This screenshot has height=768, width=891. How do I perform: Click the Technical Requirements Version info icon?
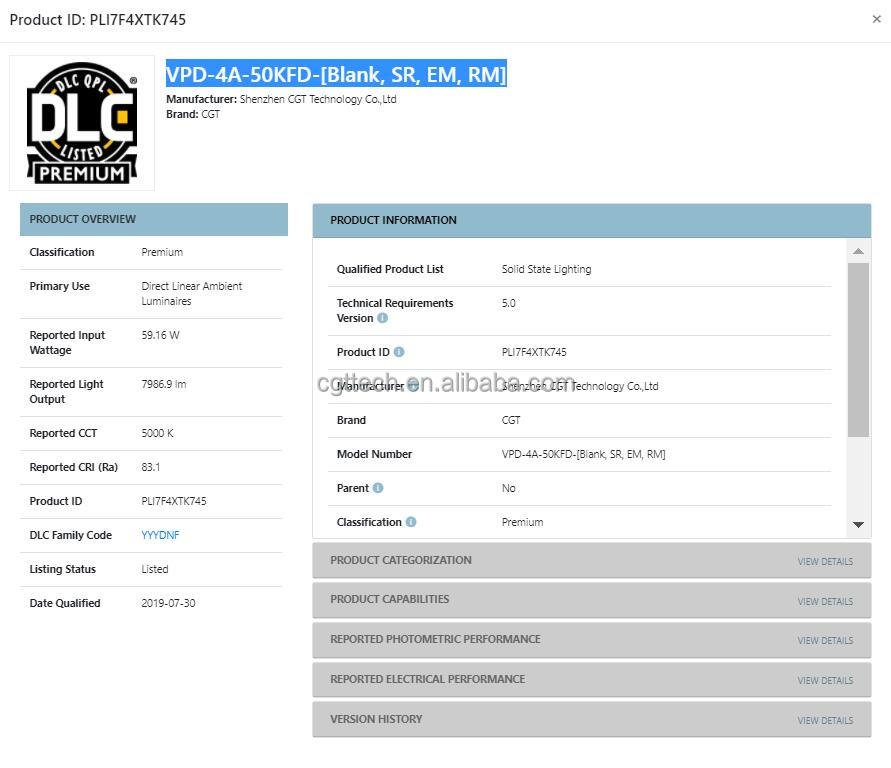pyautogui.click(x=382, y=318)
